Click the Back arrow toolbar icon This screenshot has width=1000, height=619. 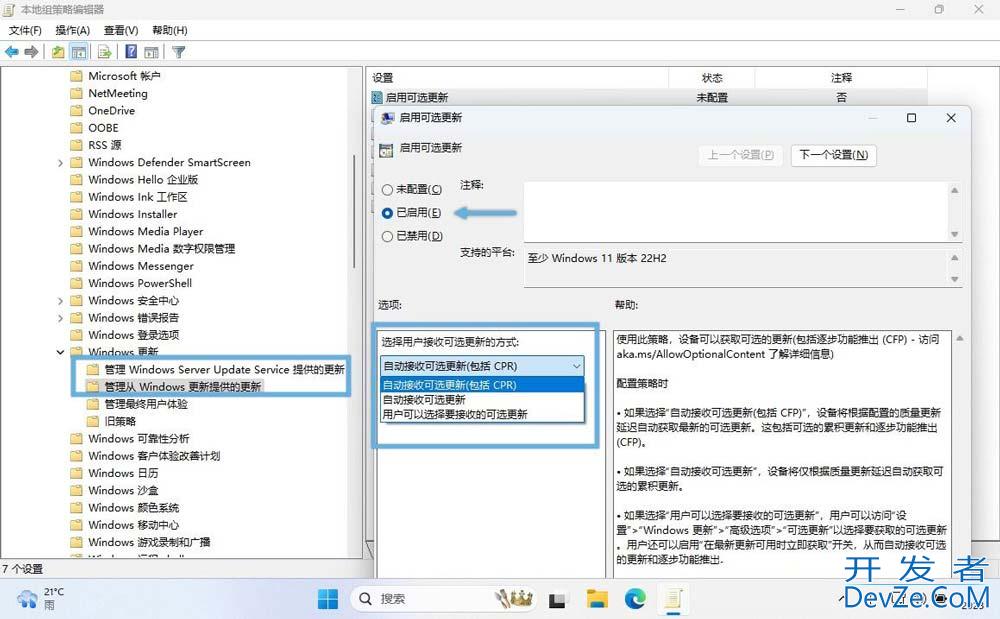pos(11,52)
